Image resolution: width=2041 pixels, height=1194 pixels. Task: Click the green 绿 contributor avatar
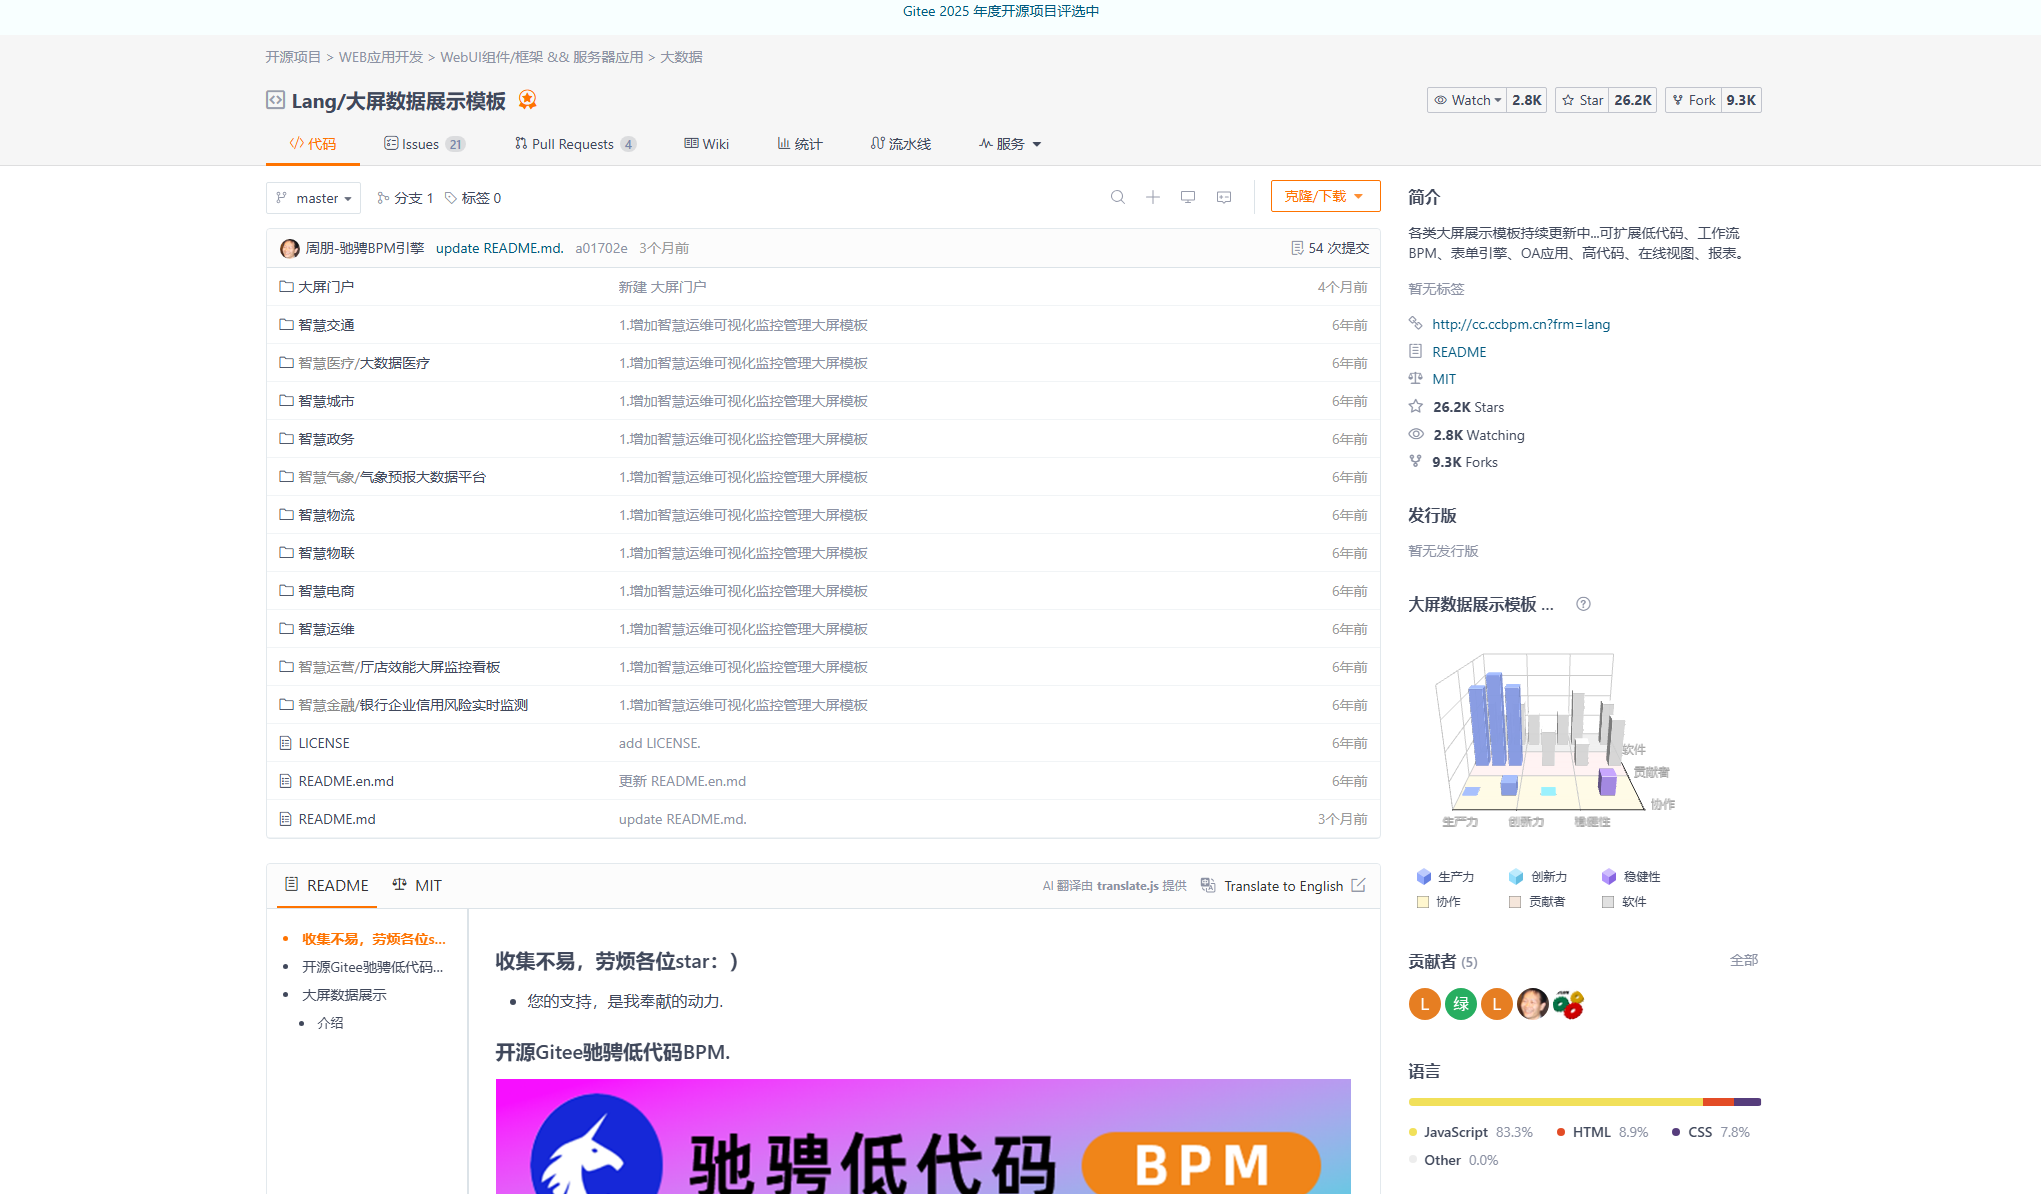click(1460, 1003)
